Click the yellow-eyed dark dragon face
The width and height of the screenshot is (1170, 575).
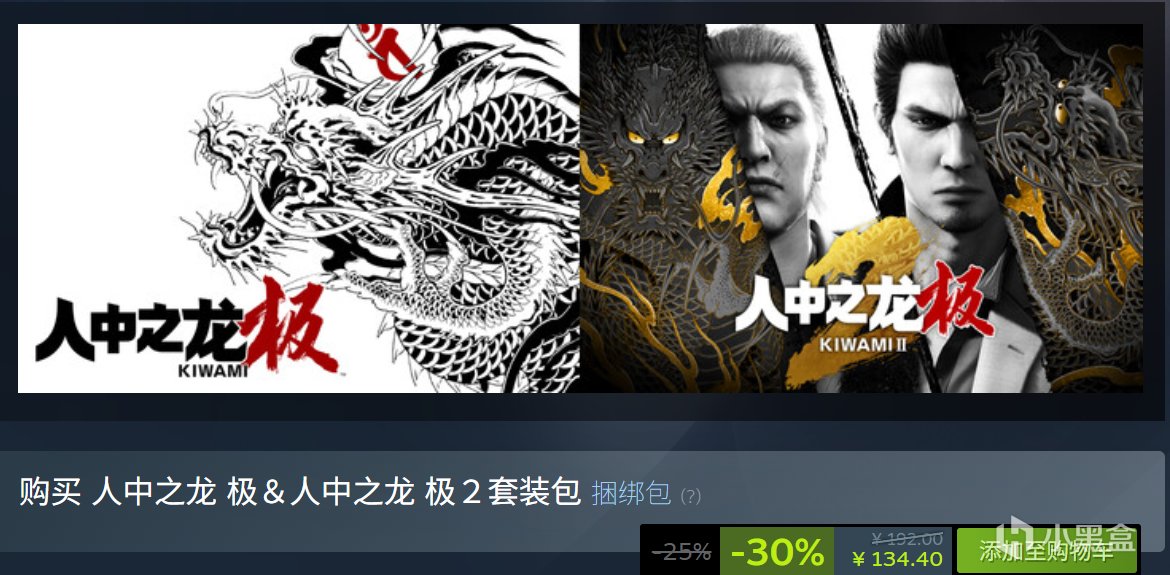click(648, 149)
